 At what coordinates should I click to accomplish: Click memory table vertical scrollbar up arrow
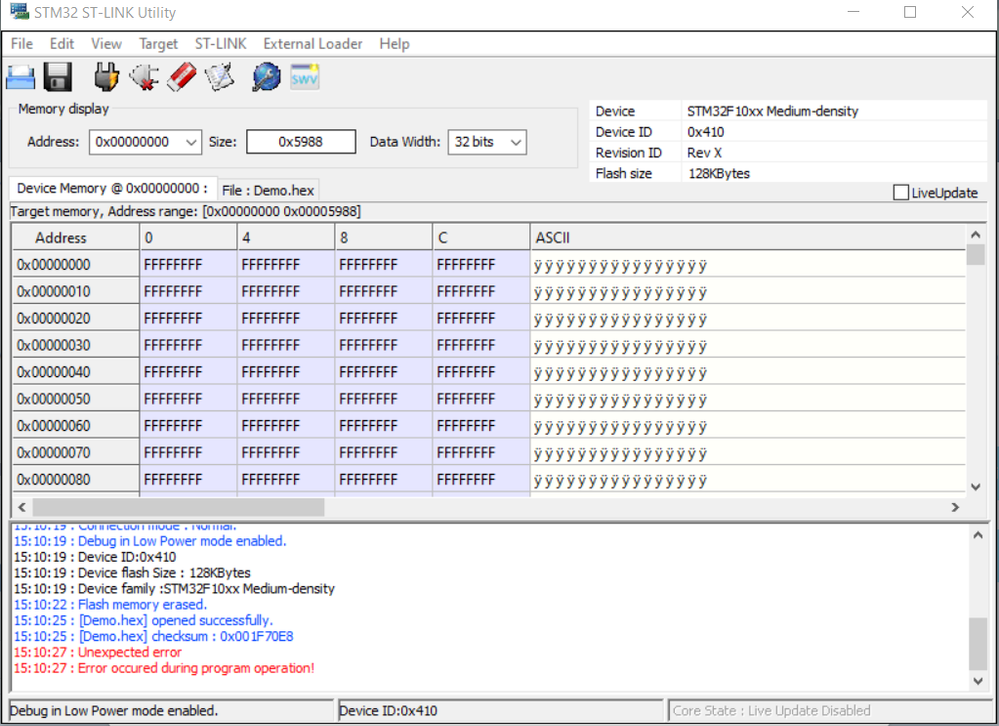[975, 235]
